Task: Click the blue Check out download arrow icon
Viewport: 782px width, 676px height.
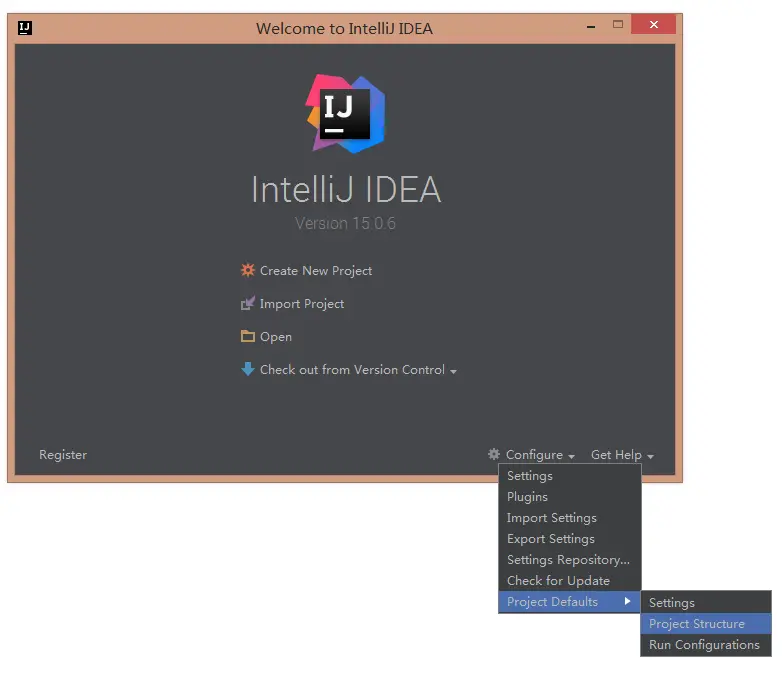Action: pyautogui.click(x=247, y=369)
